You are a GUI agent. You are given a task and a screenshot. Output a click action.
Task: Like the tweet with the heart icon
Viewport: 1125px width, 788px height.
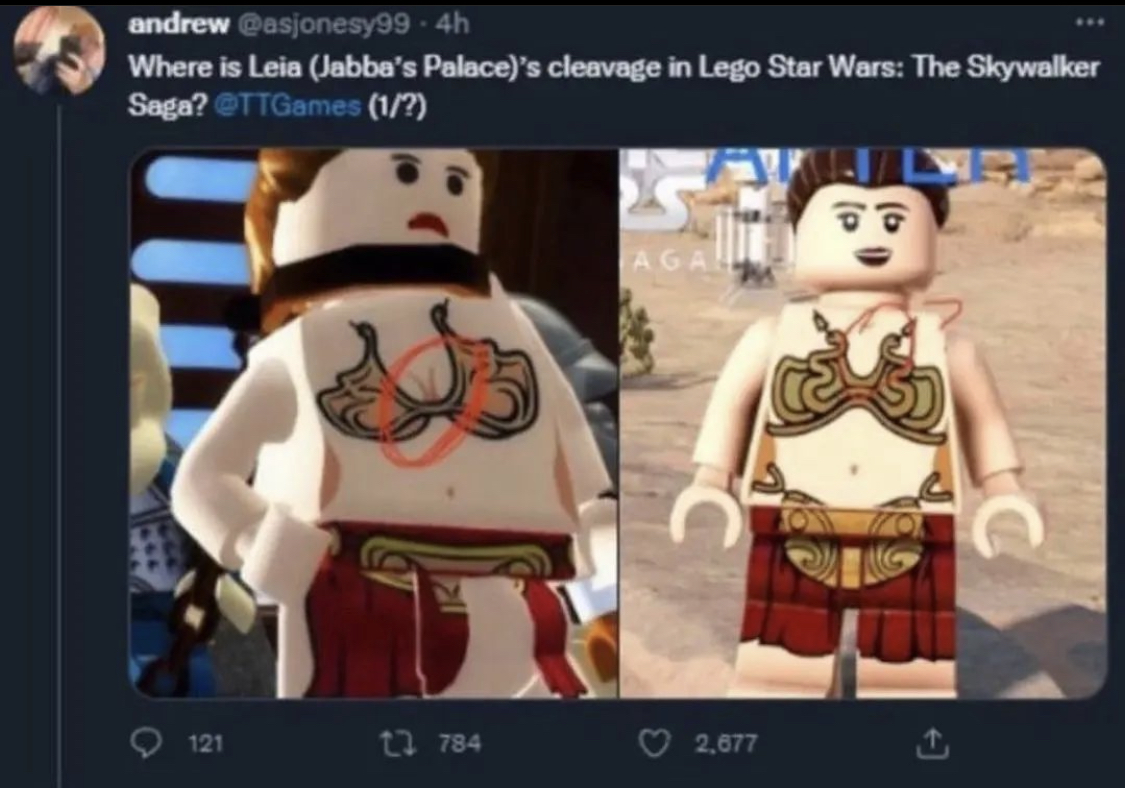pyautogui.click(x=654, y=744)
